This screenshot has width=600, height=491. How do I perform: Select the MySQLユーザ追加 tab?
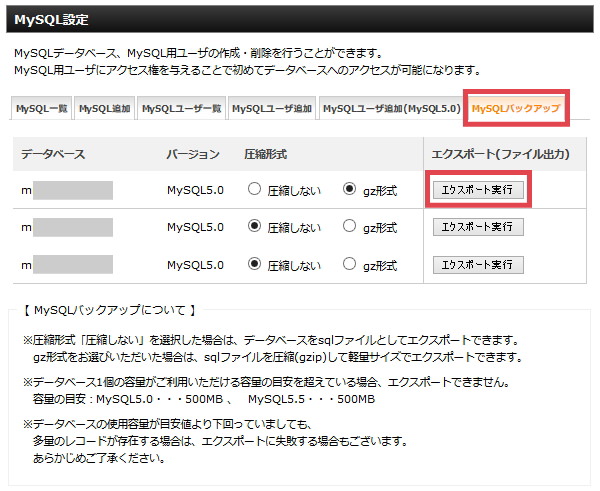[272, 108]
